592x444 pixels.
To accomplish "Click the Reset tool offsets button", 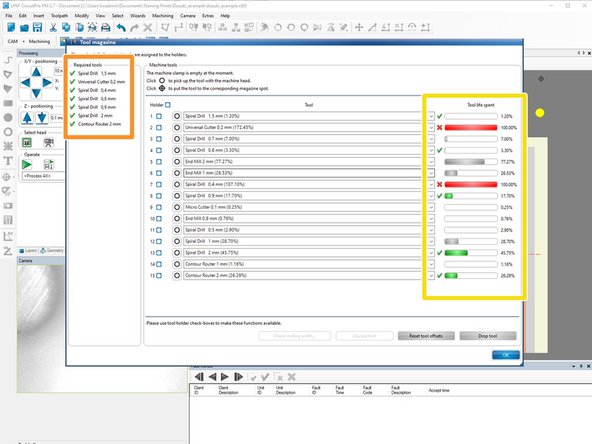I will 426,336.
